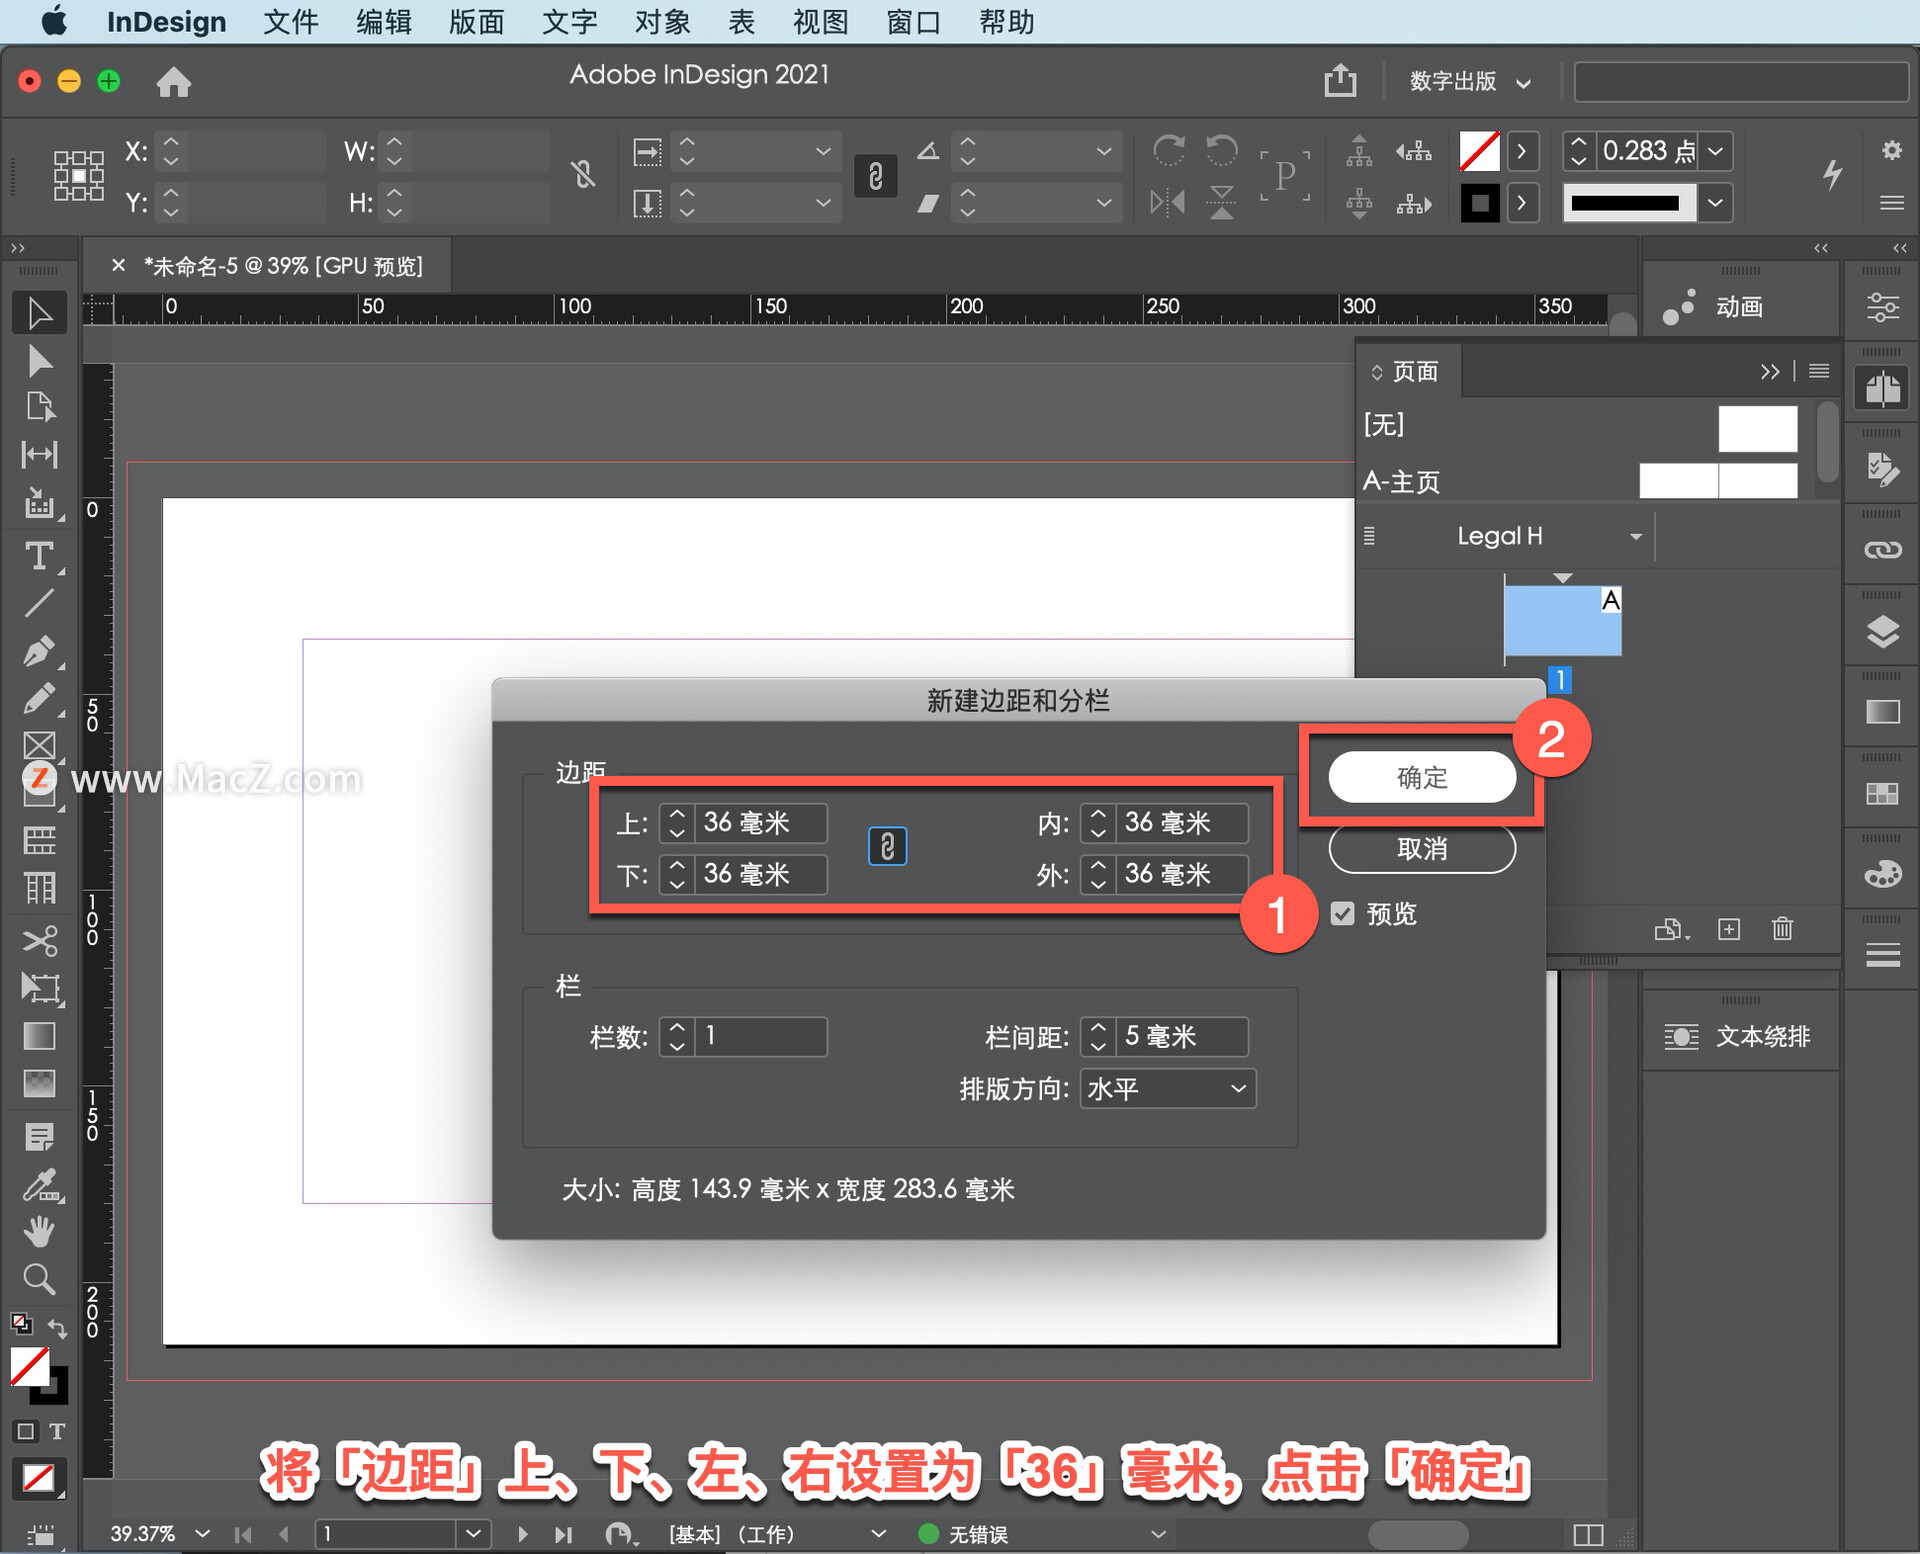Open the 对象 menu
Screen dimensions: 1920x1554
point(662,22)
